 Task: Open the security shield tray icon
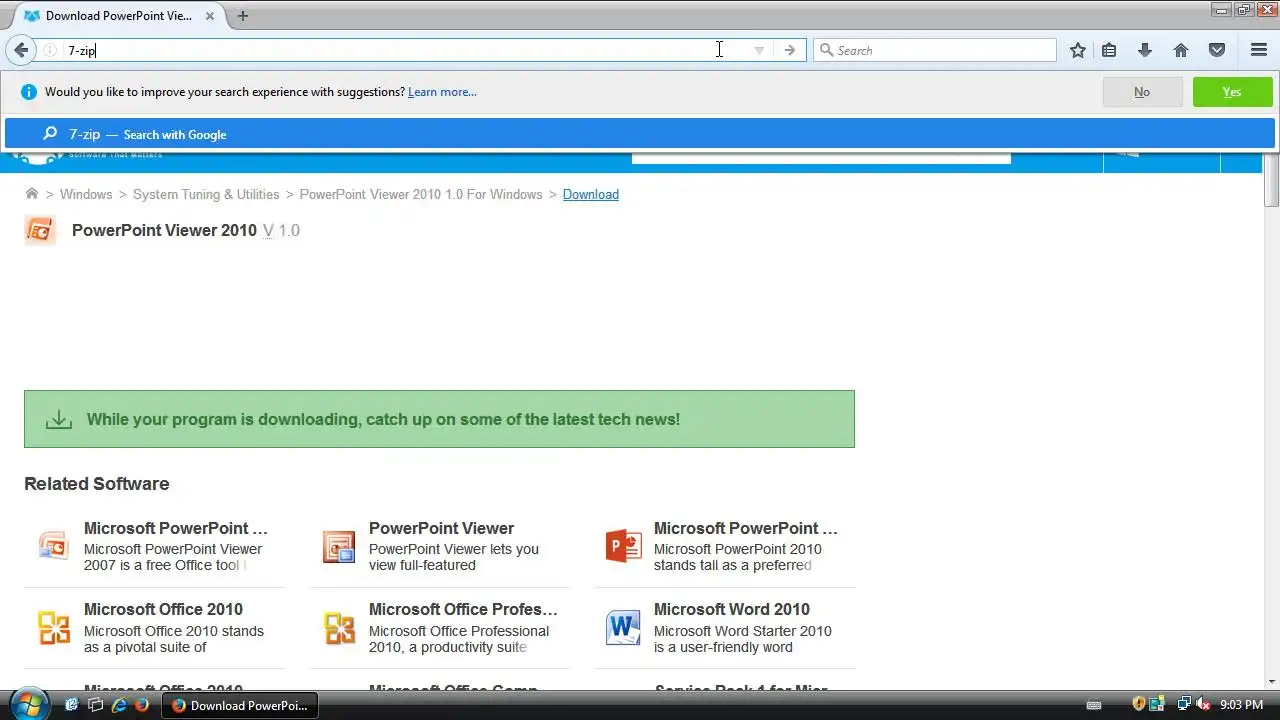click(x=1139, y=705)
